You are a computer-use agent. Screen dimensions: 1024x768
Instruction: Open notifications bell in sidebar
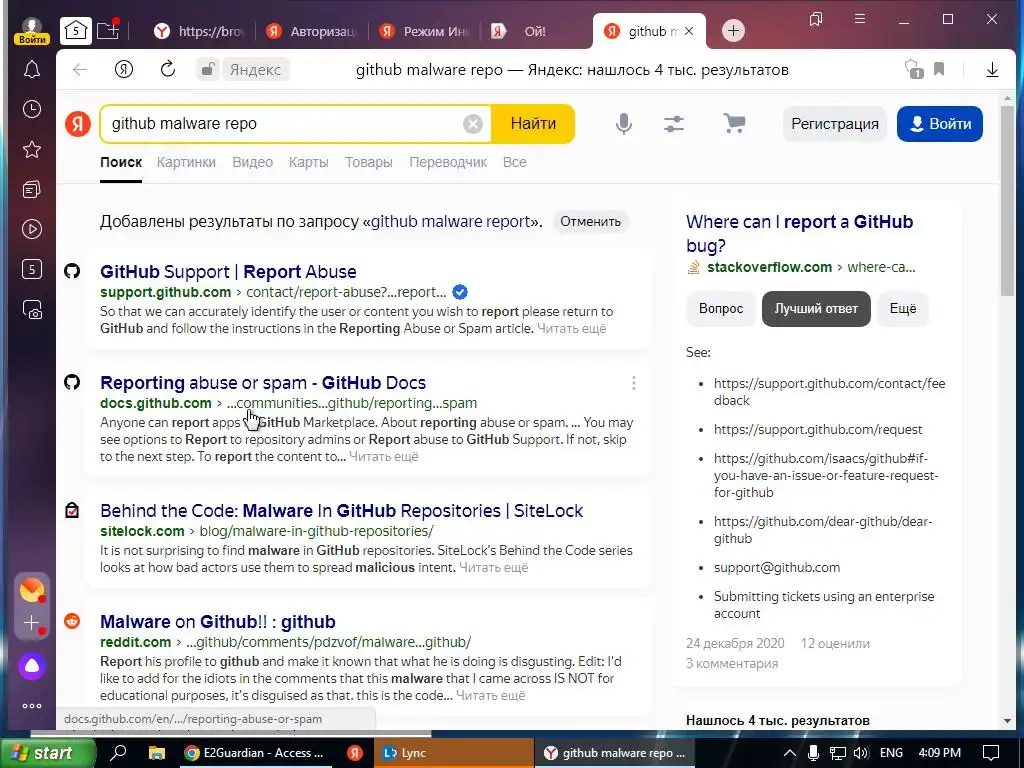pyautogui.click(x=31, y=69)
